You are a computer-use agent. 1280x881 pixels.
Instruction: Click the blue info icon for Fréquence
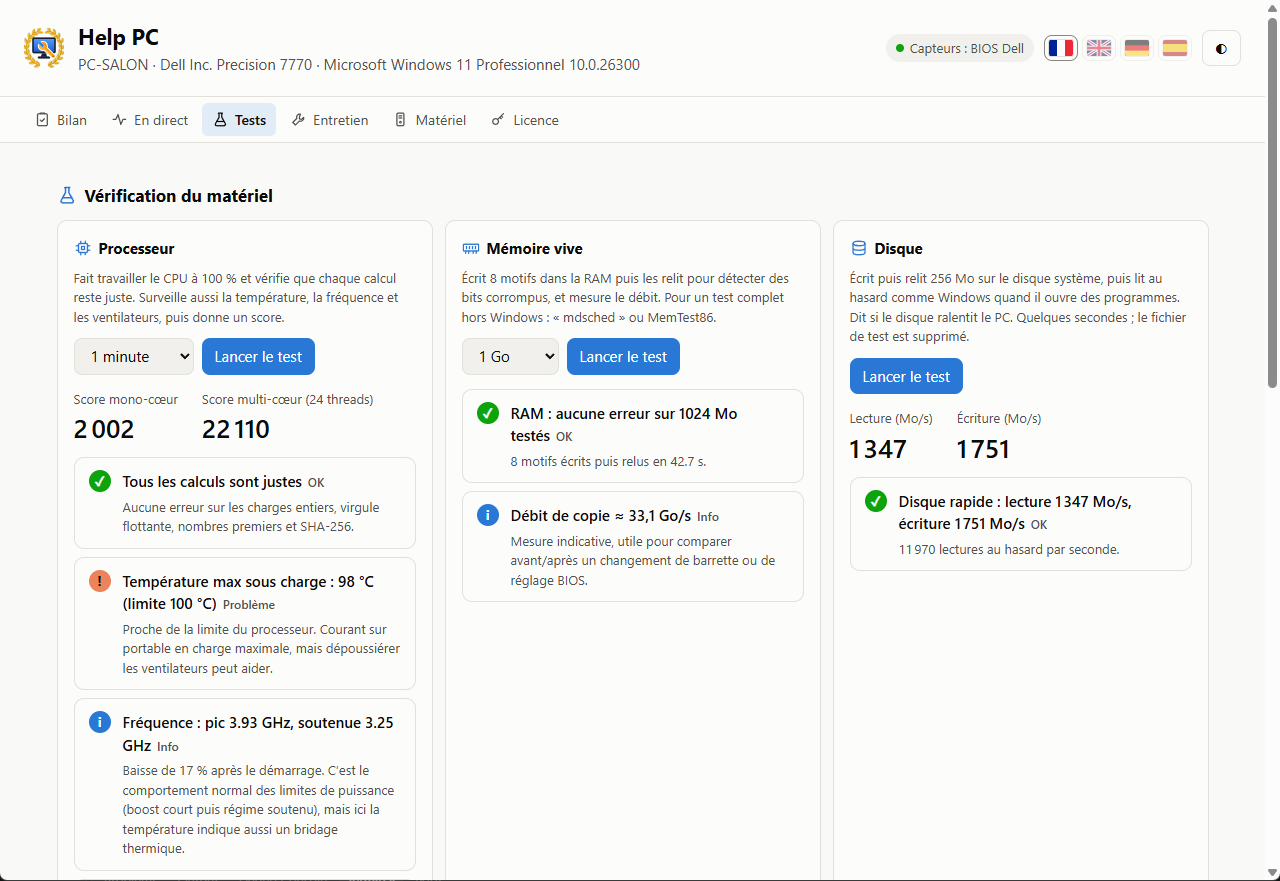[100, 722]
